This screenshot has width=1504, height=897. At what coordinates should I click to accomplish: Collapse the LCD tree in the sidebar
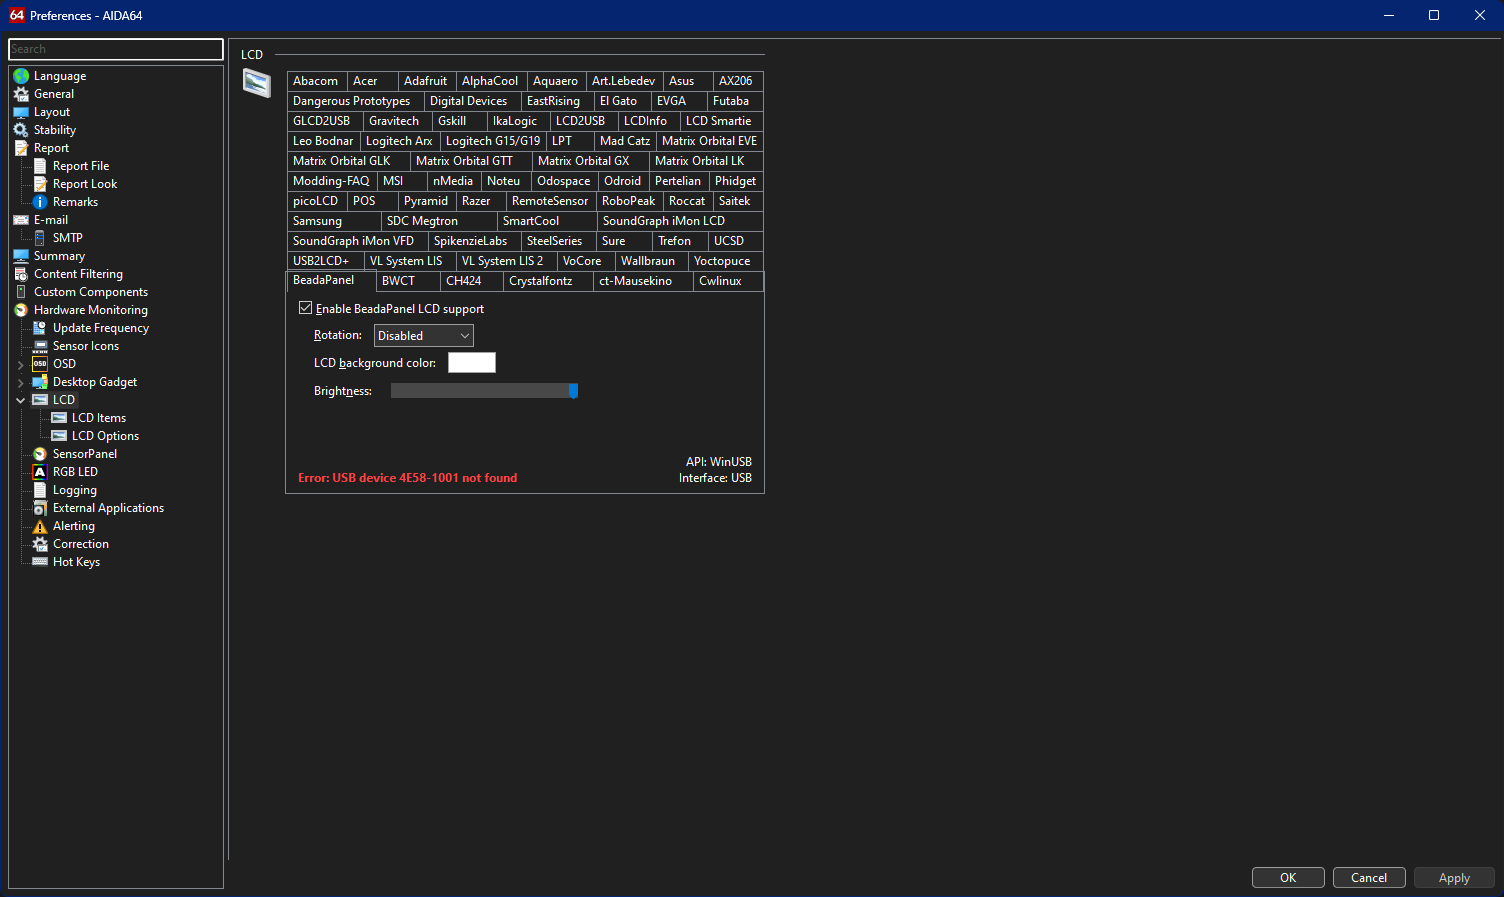(20, 399)
